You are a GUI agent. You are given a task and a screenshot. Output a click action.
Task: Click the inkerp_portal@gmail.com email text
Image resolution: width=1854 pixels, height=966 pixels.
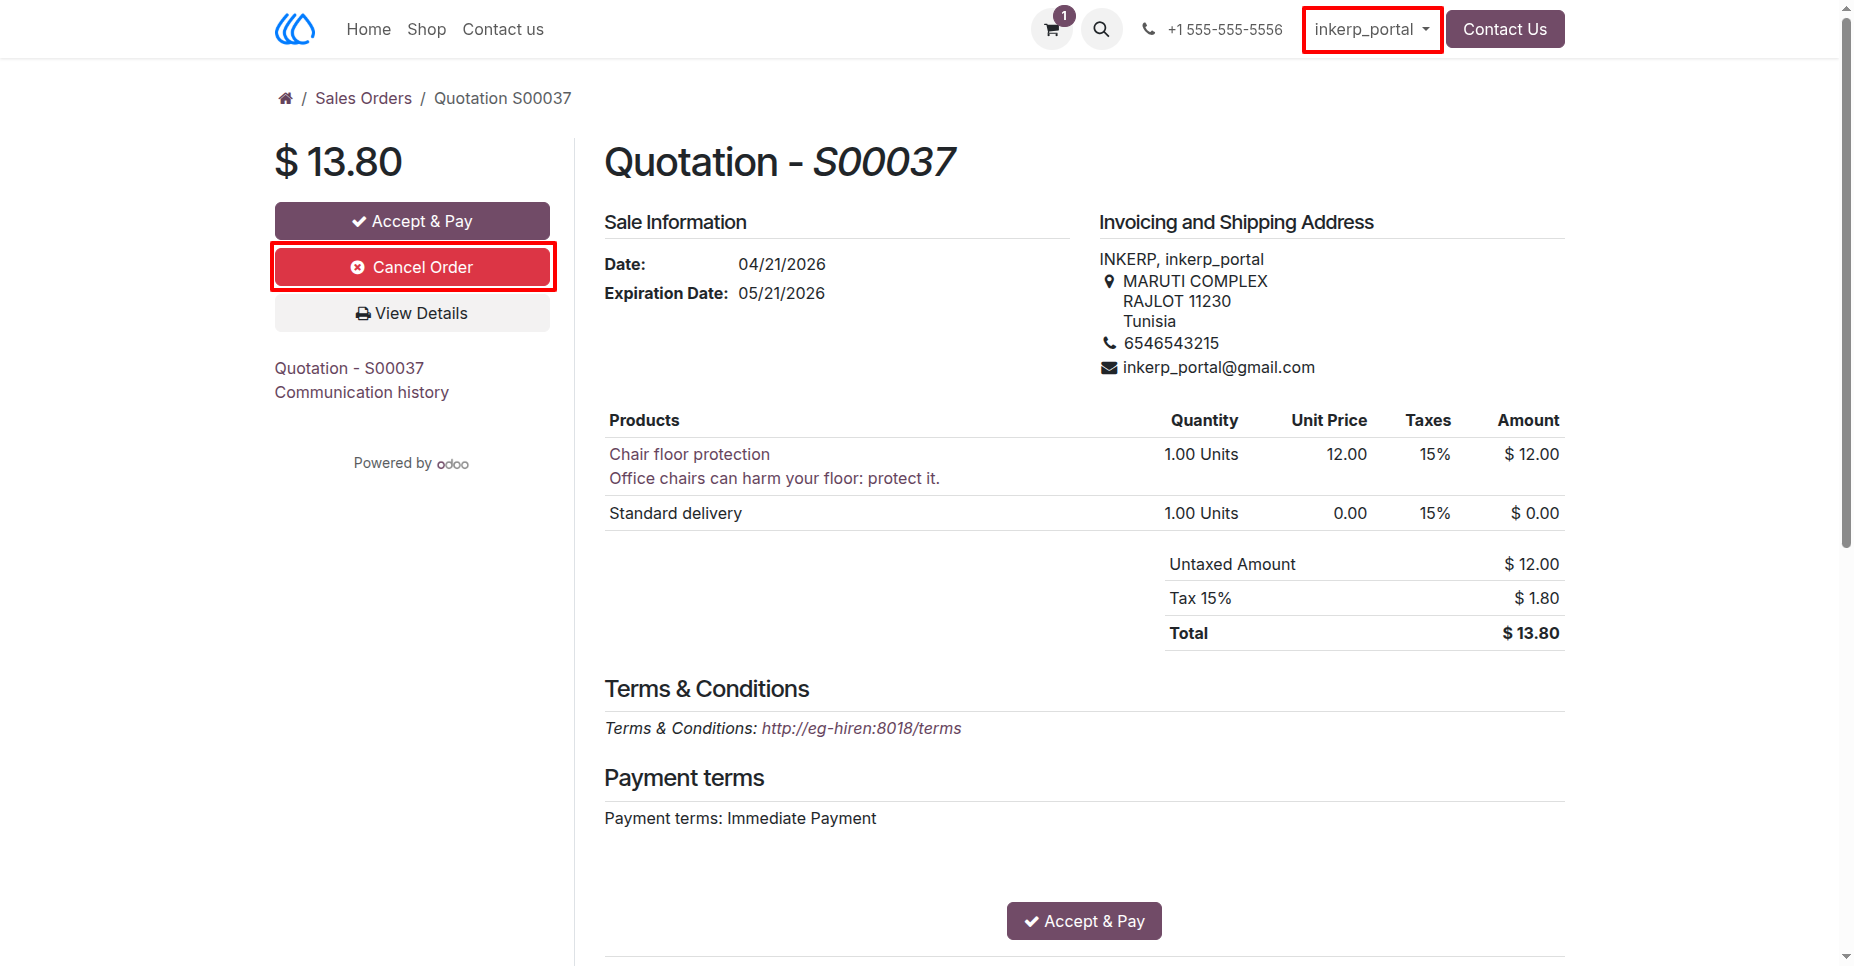pyautogui.click(x=1218, y=367)
